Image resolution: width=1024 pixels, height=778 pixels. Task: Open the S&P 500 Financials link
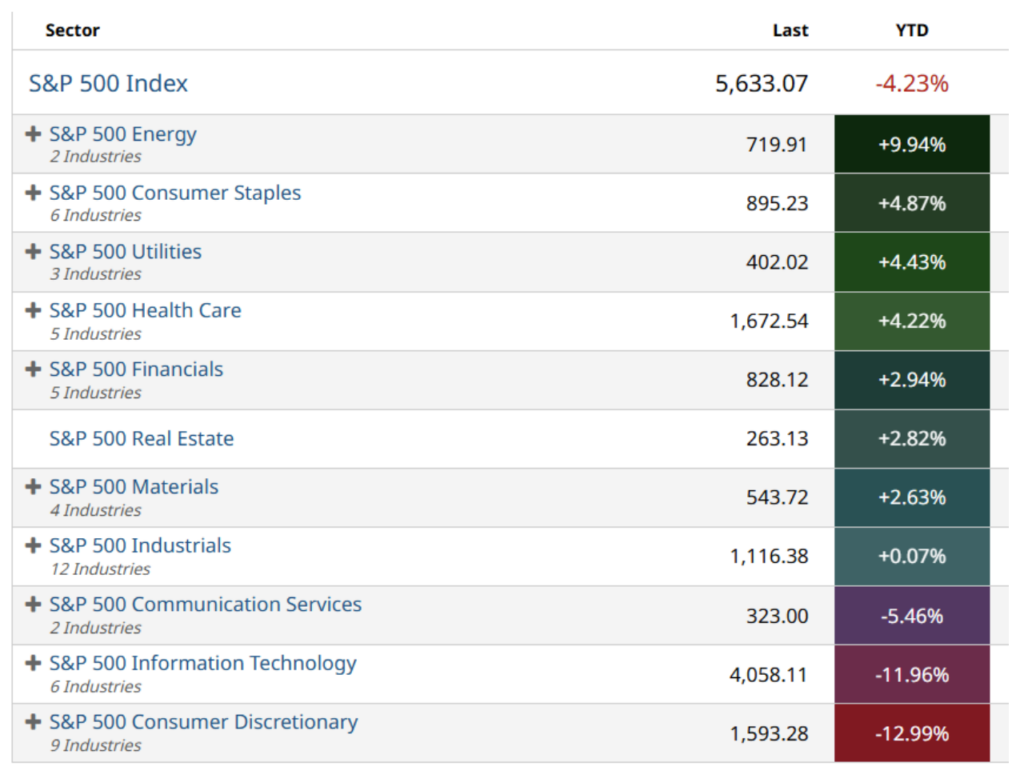tap(136, 369)
